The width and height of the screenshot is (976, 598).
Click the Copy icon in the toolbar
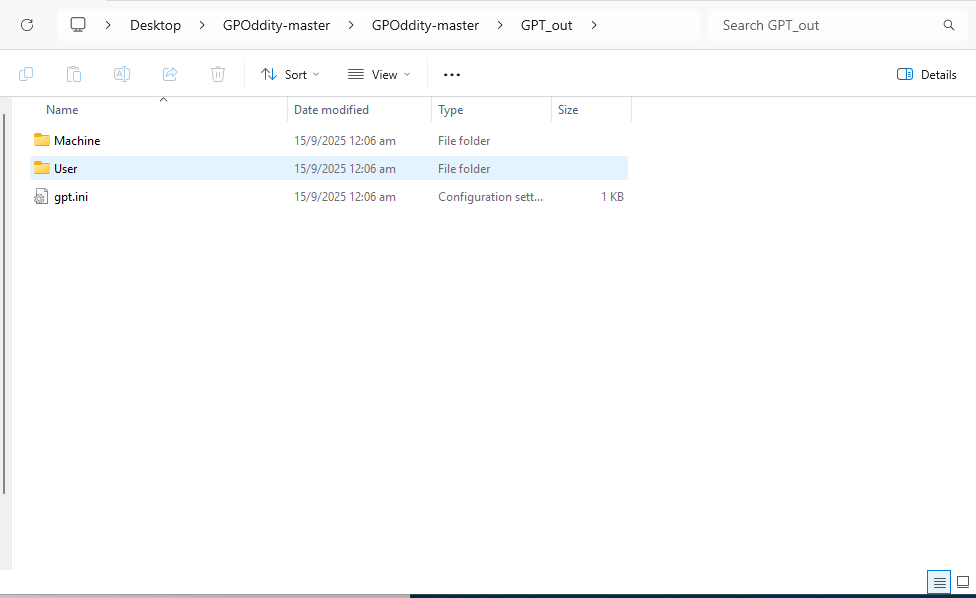[x=27, y=74]
